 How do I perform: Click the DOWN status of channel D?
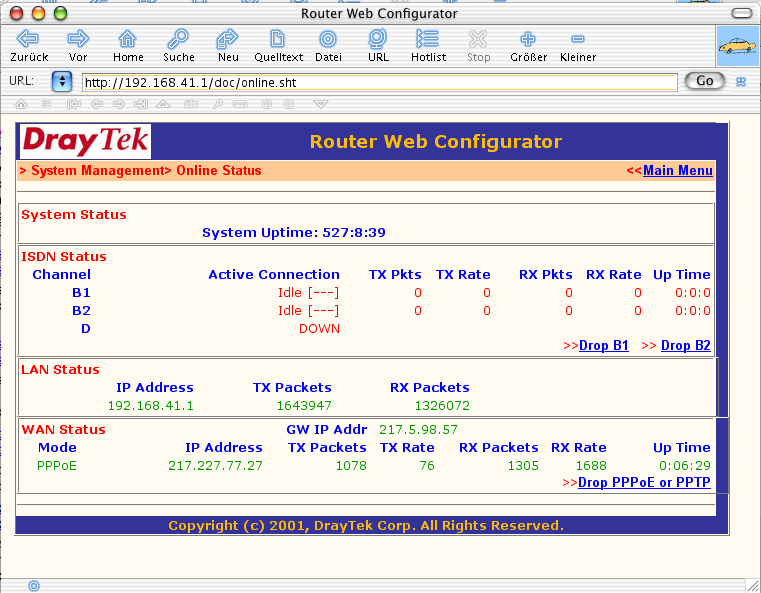coord(319,329)
